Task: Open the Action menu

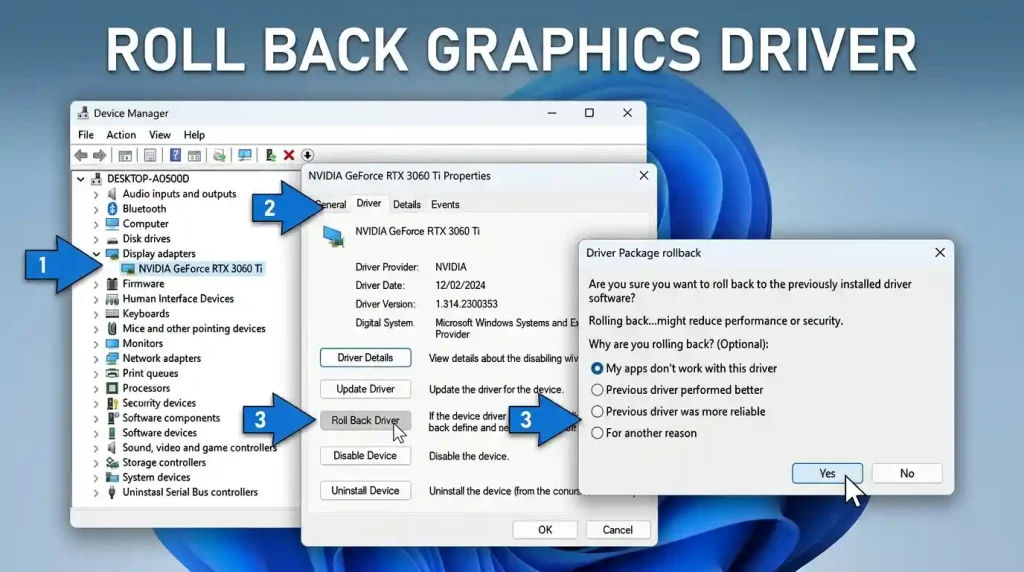Action: click(121, 135)
